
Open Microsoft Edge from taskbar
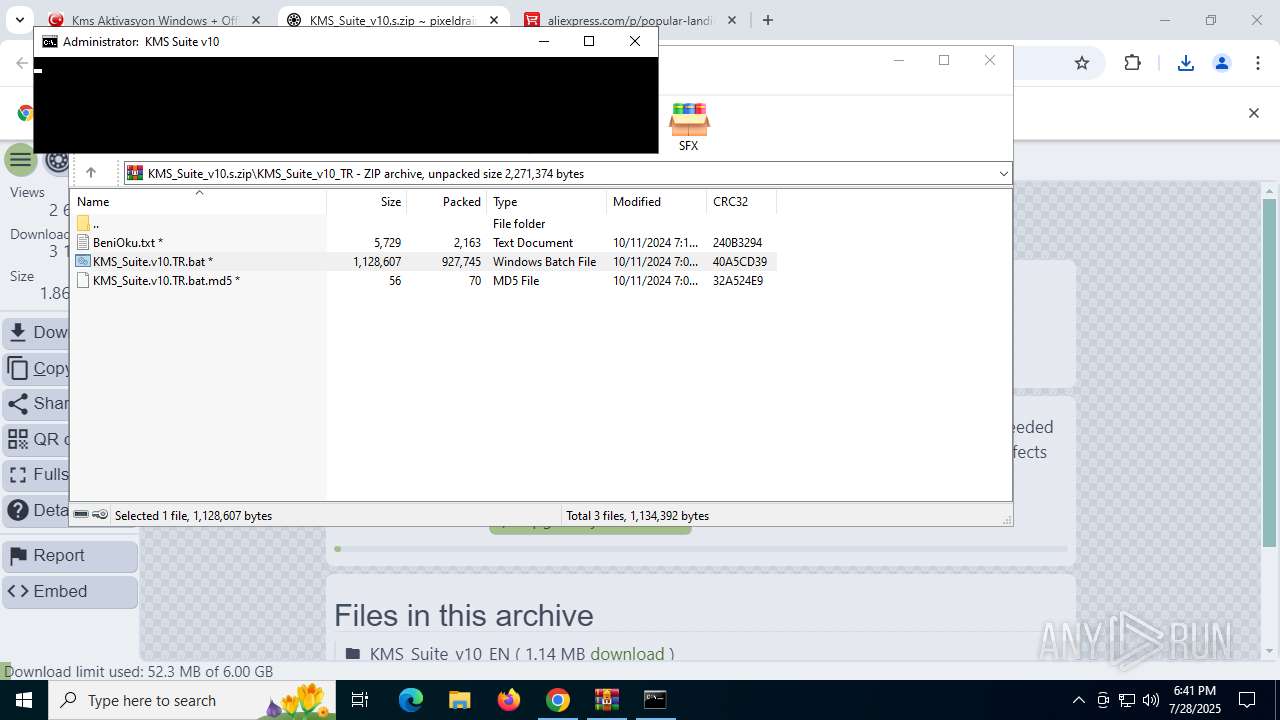click(411, 700)
